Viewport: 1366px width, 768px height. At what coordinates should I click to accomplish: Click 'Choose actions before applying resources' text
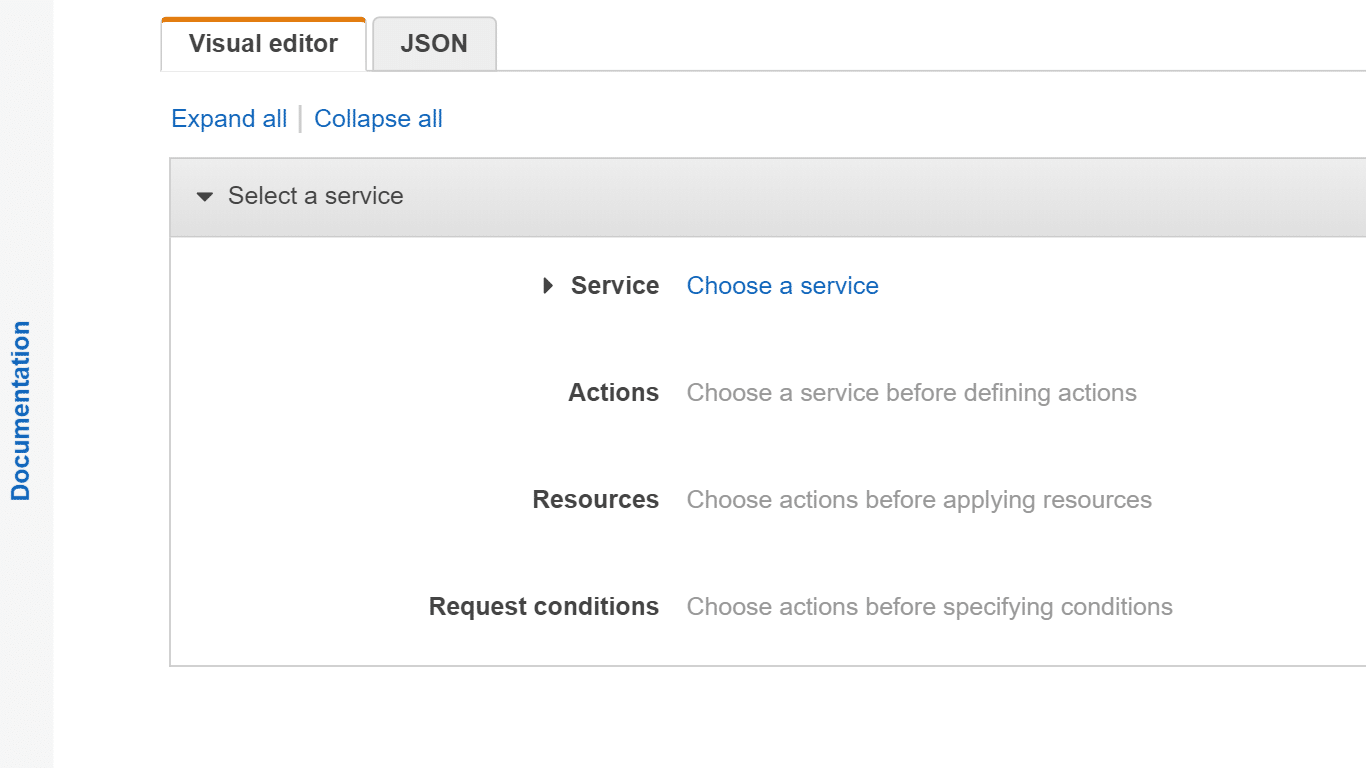click(x=919, y=500)
